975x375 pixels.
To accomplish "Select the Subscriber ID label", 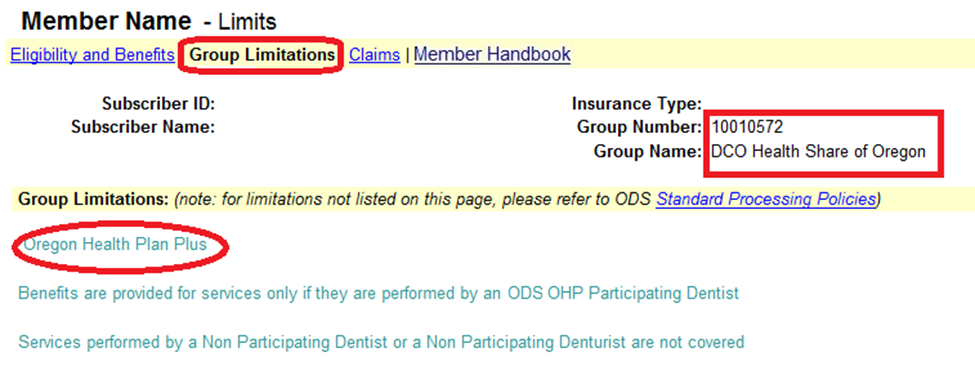I will click(159, 104).
